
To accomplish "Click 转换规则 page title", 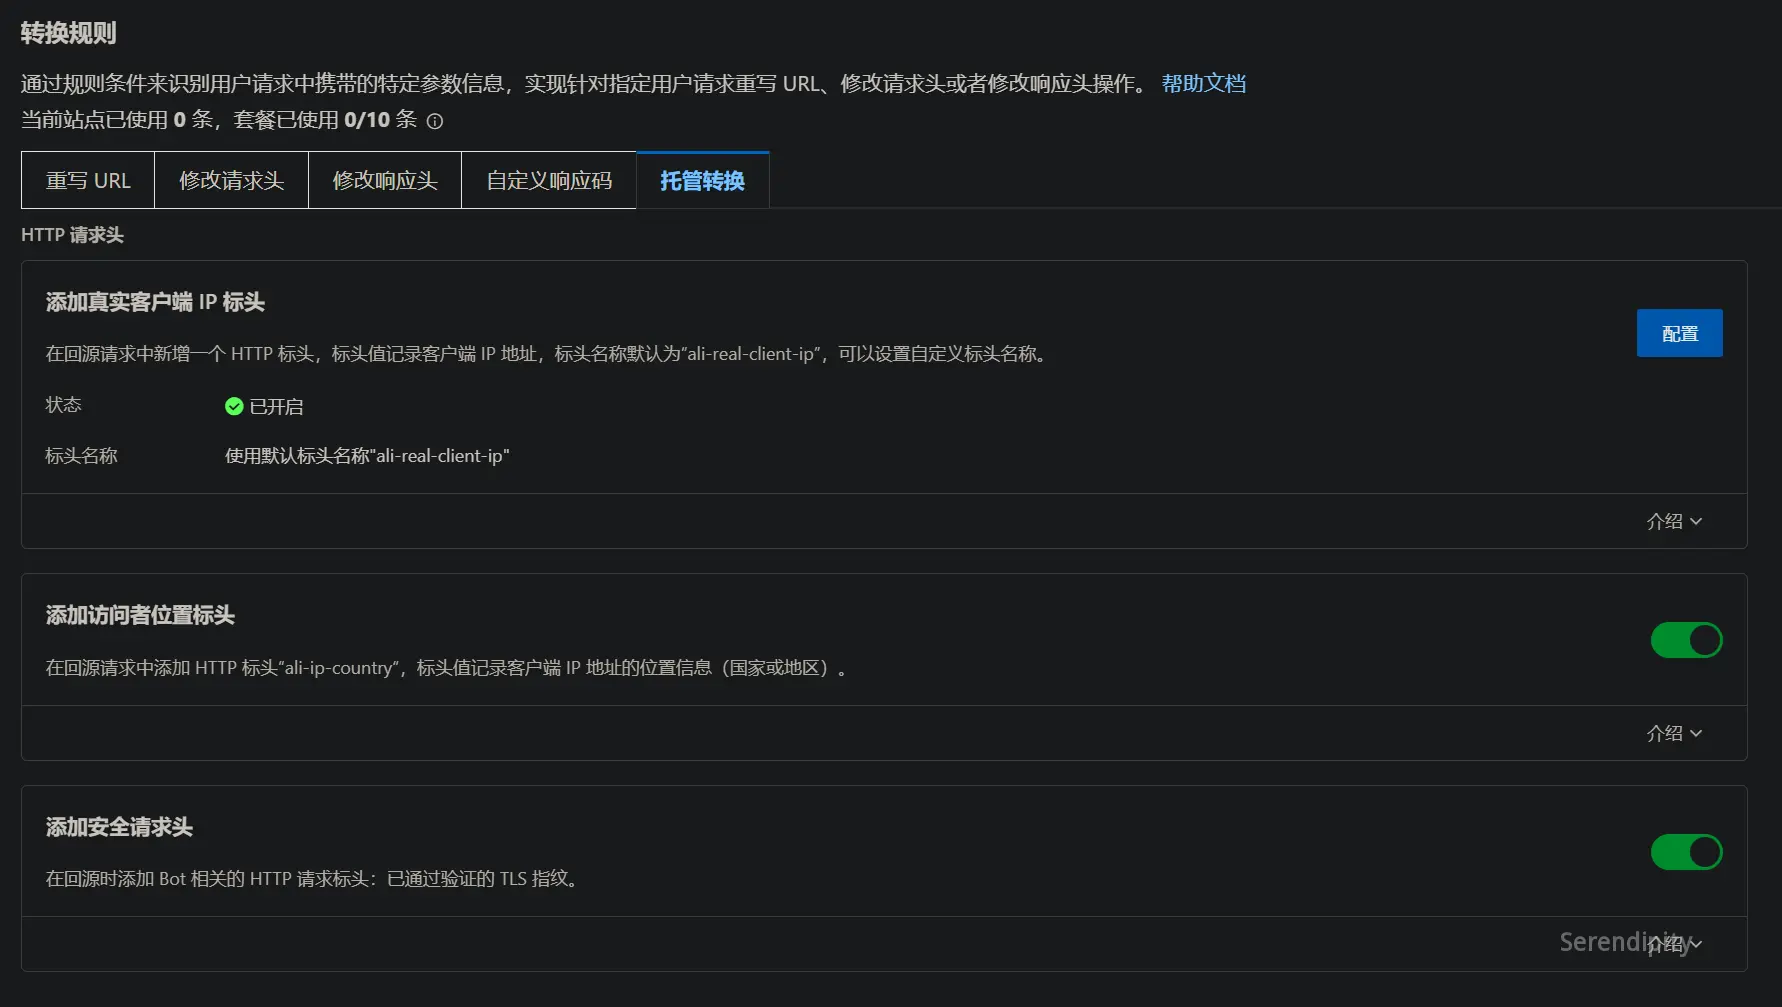I will (69, 33).
